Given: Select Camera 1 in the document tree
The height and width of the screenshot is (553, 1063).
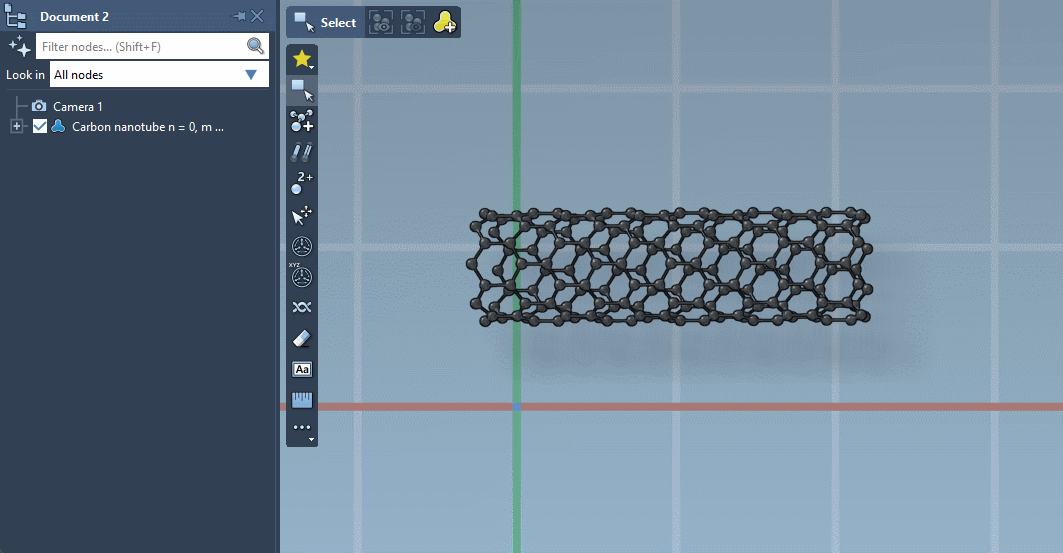Looking at the screenshot, I should (77, 106).
